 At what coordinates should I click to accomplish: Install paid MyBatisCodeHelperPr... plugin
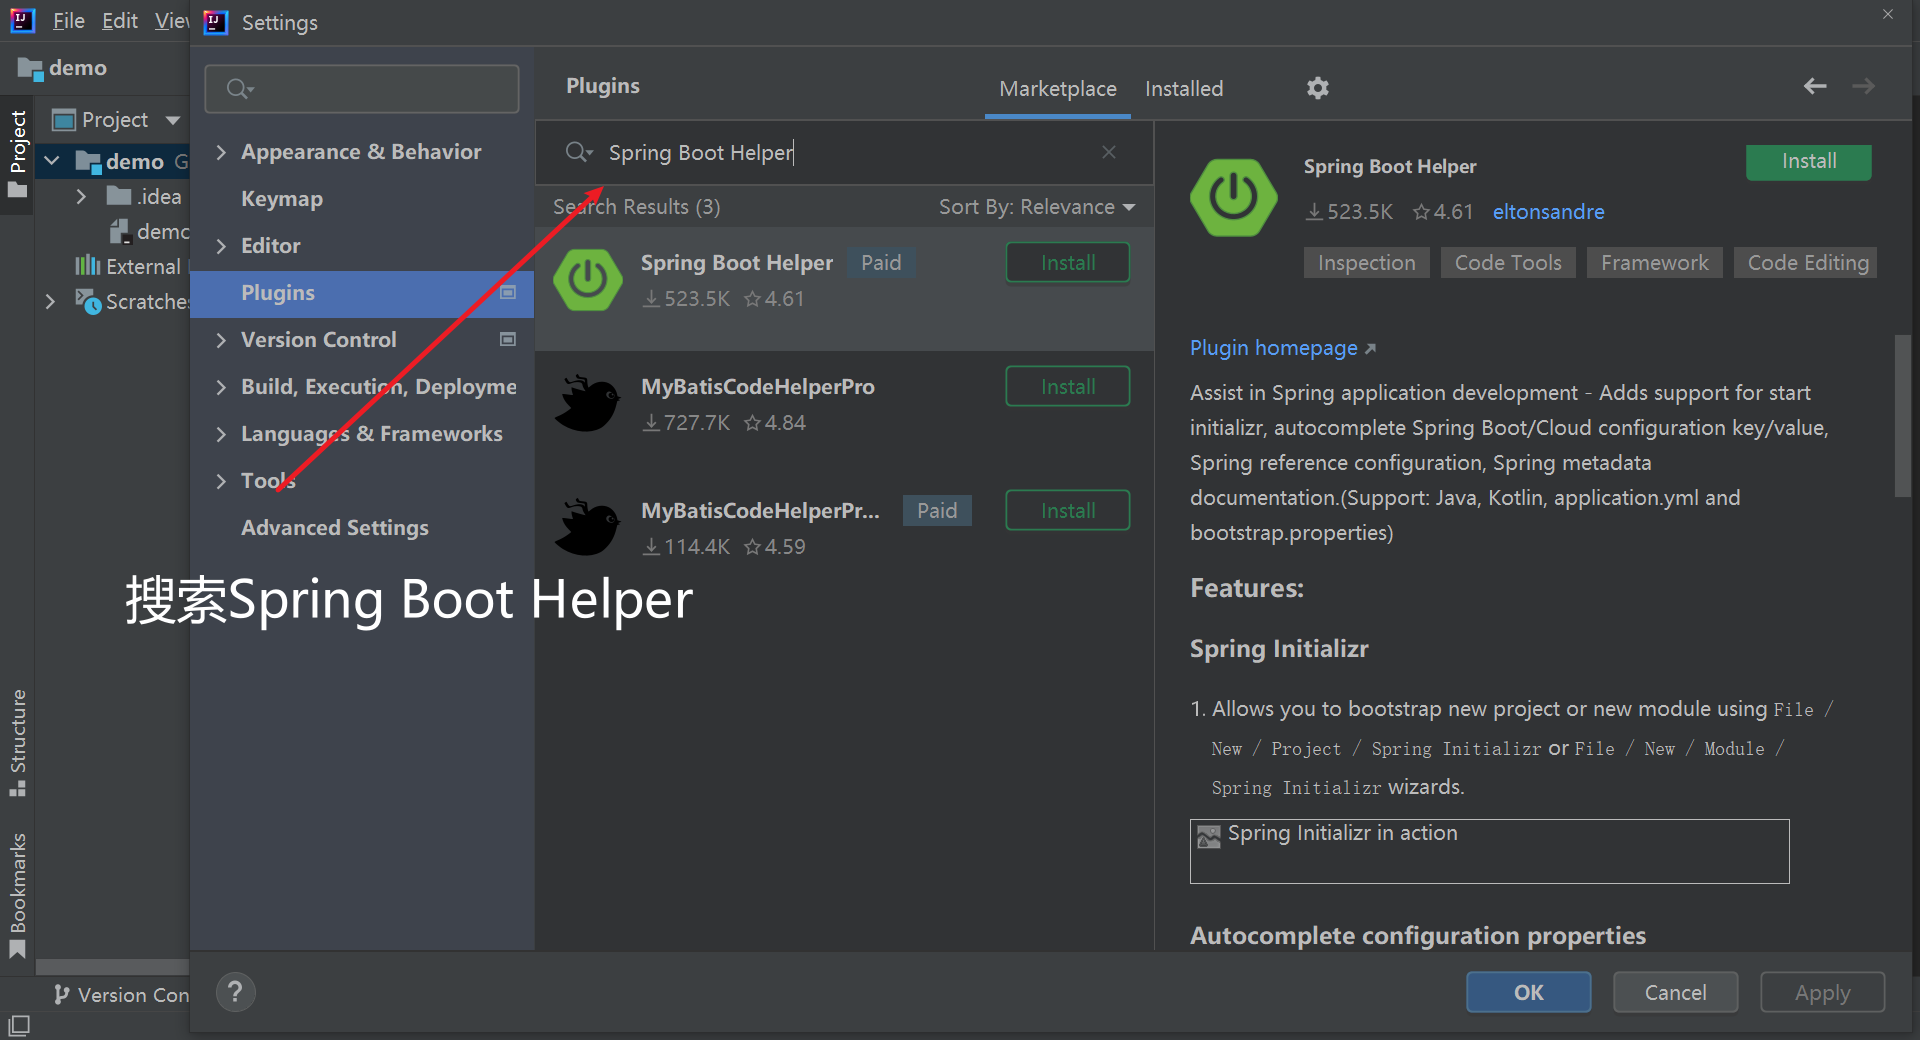click(1068, 511)
